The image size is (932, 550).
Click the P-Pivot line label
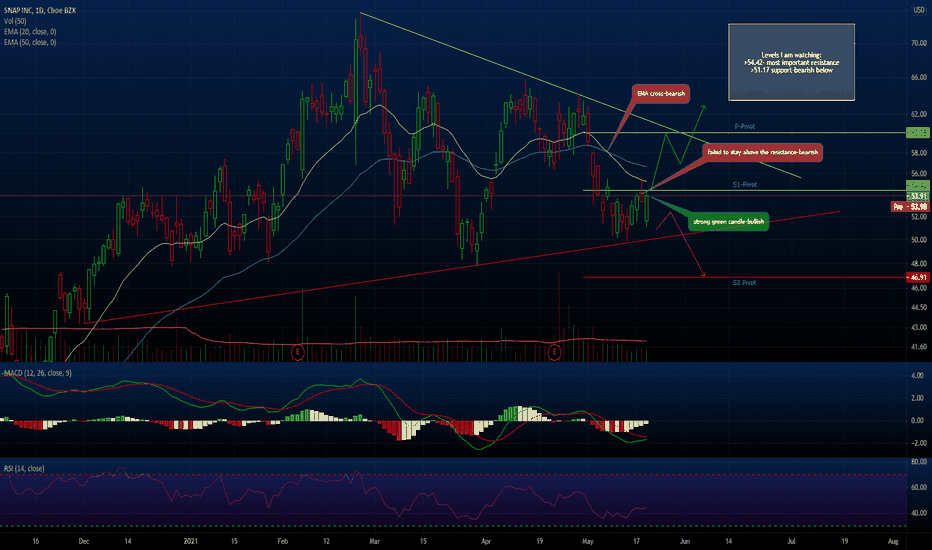click(x=744, y=127)
